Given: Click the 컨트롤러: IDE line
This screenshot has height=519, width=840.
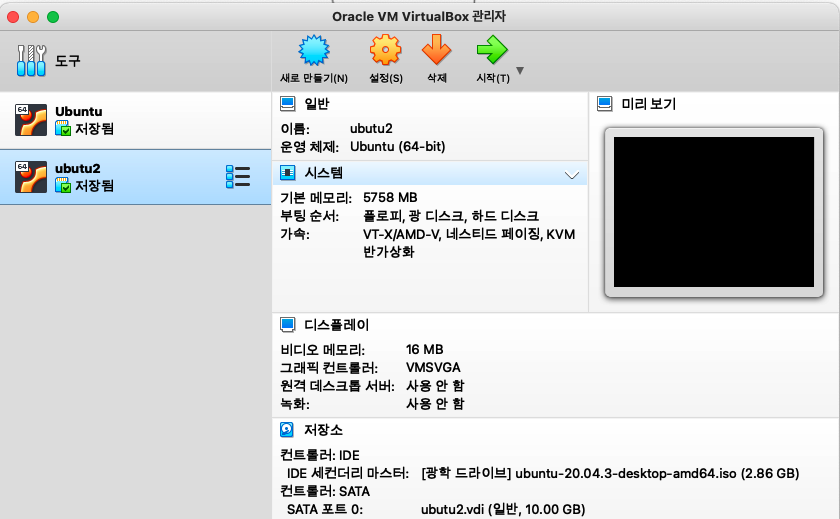Looking at the screenshot, I should [x=320, y=455].
